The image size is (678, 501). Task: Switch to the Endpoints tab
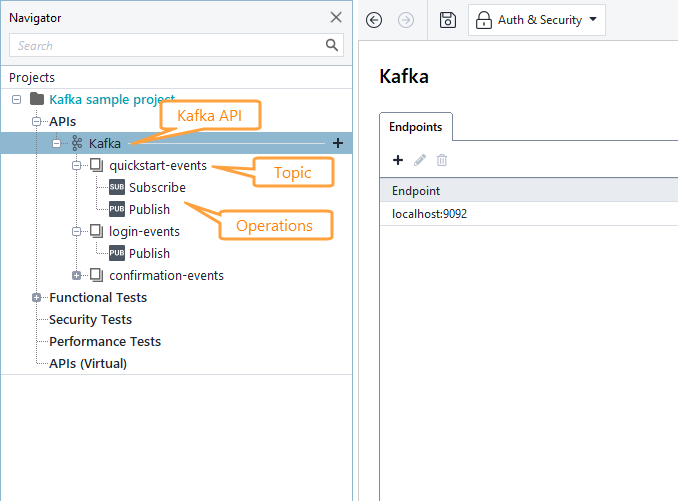416,127
